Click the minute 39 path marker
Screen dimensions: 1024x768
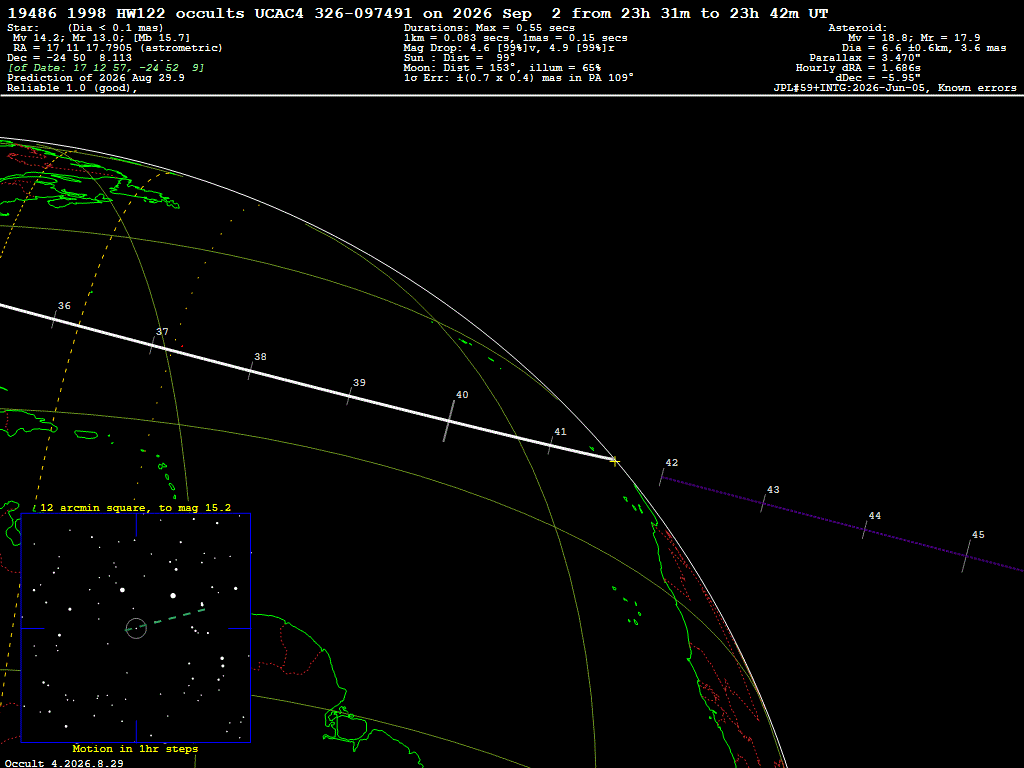click(x=349, y=396)
